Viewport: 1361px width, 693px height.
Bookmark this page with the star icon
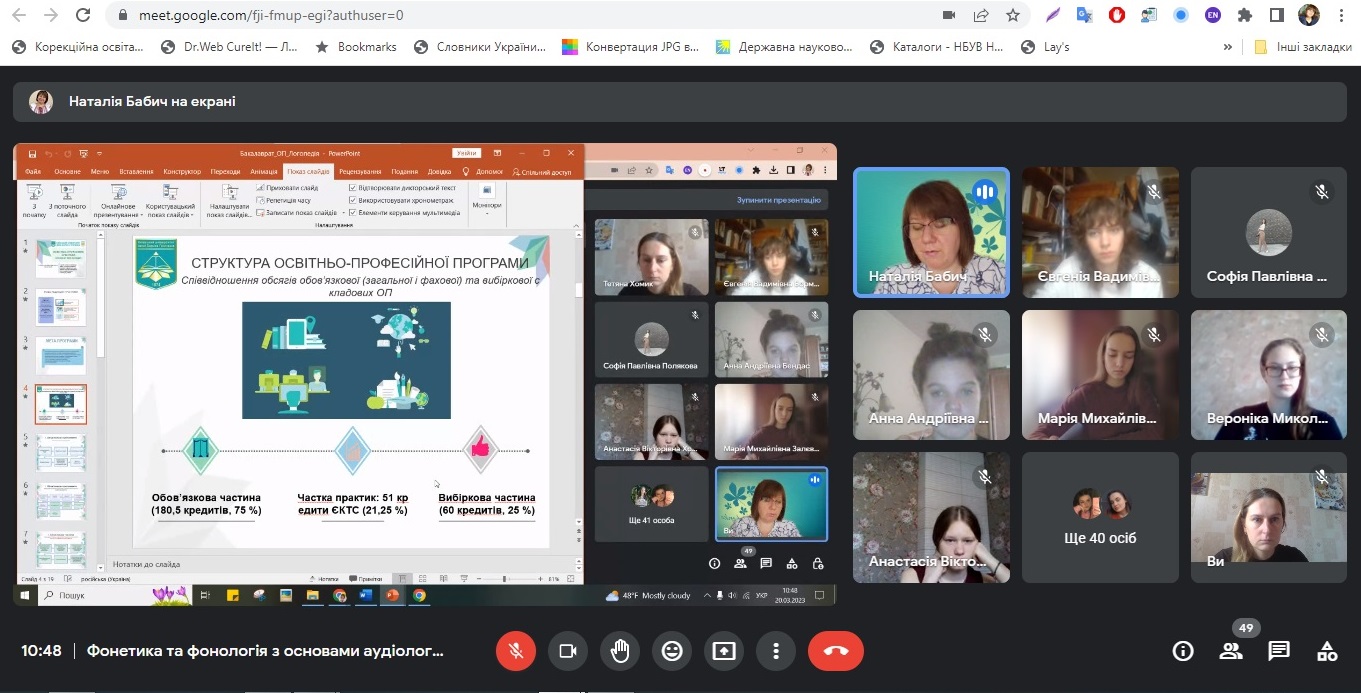pyautogui.click(x=1013, y=15)
